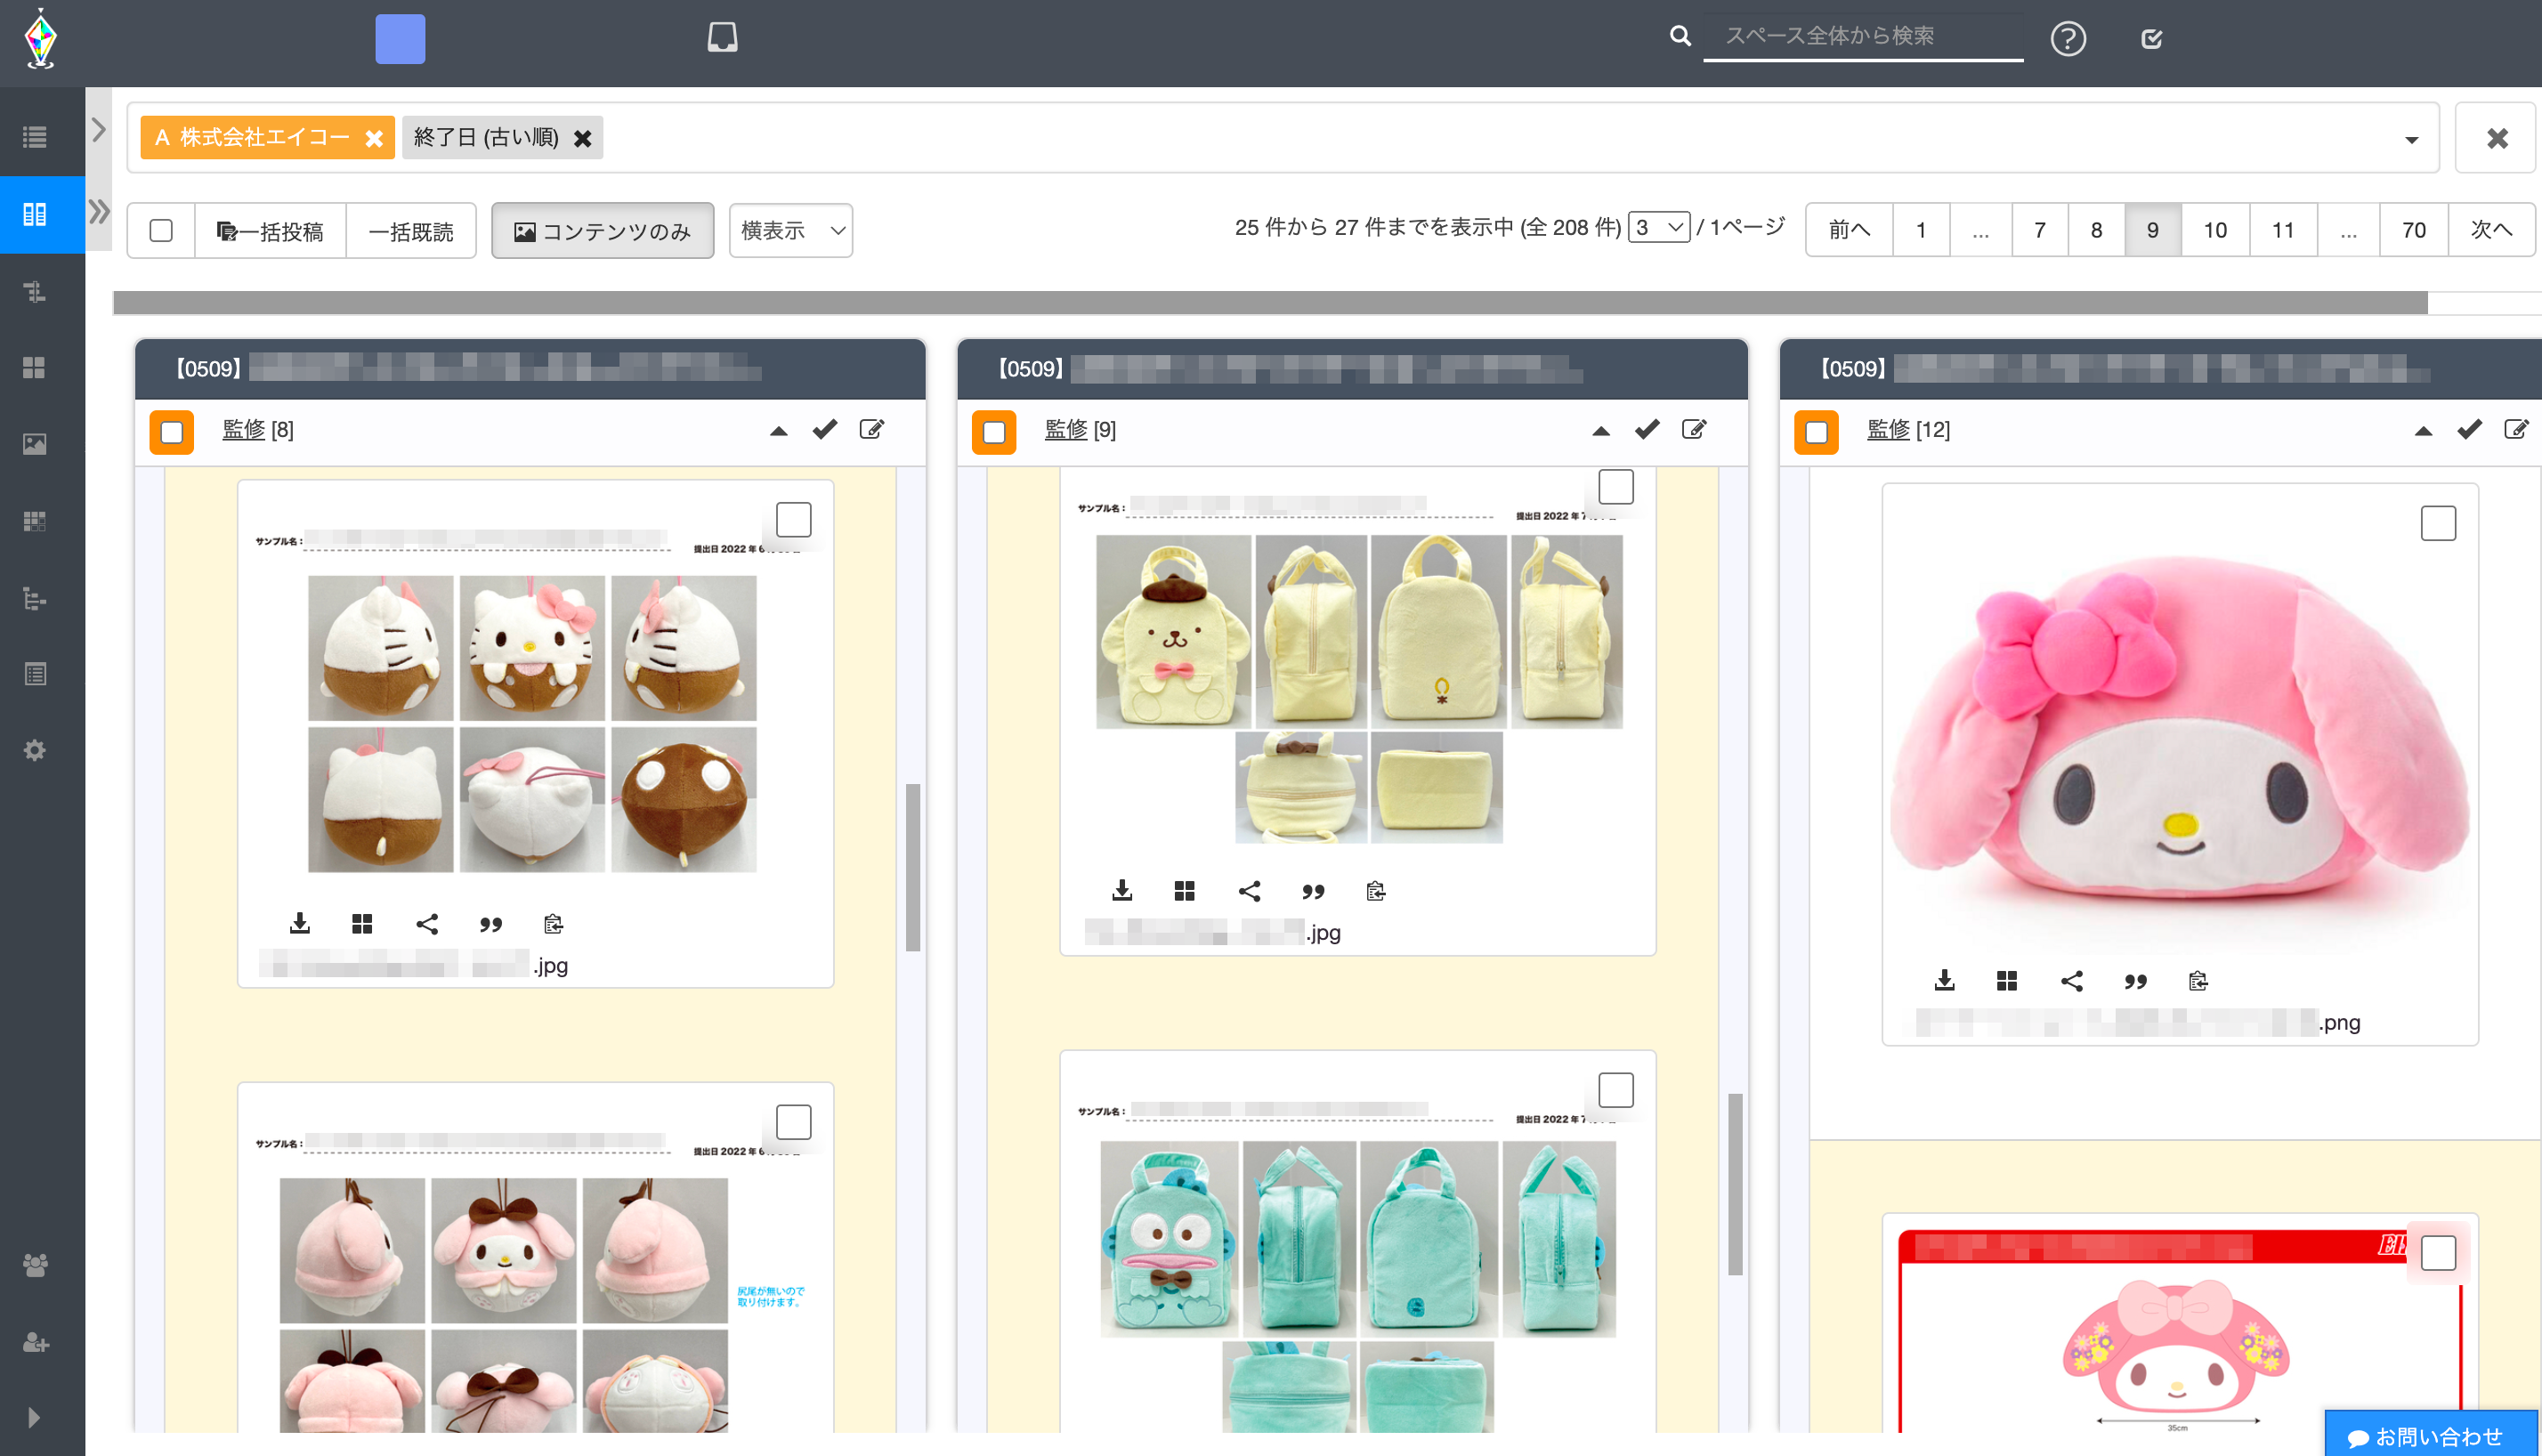Go to previous page with 前へ
Viewport: 2542px width, 1456px height.
tap(1849, 230)
